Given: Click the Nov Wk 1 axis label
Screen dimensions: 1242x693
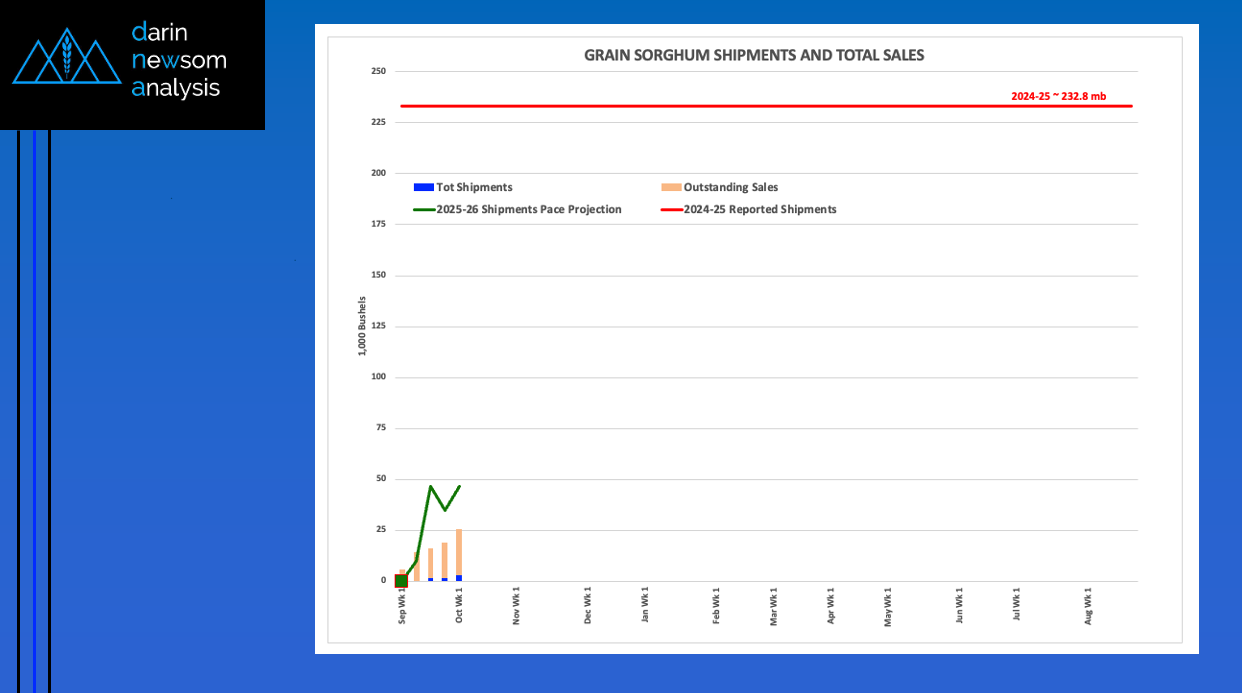Looking at the screenshot, I should pyautogui.click(x=517, y=606).
